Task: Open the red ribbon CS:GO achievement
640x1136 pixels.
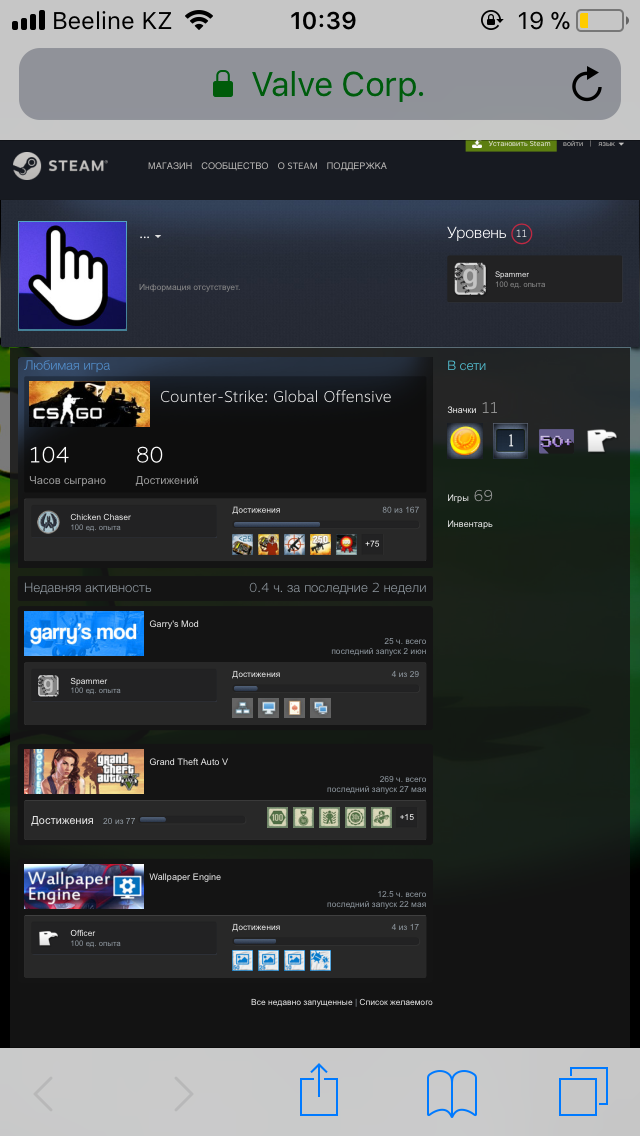Action: click(346, 544)
